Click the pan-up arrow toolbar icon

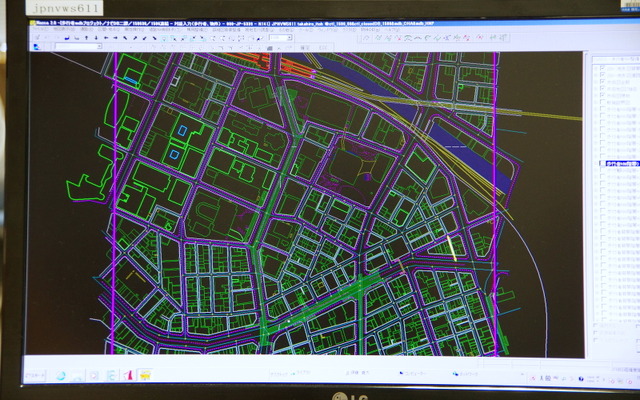87,38
